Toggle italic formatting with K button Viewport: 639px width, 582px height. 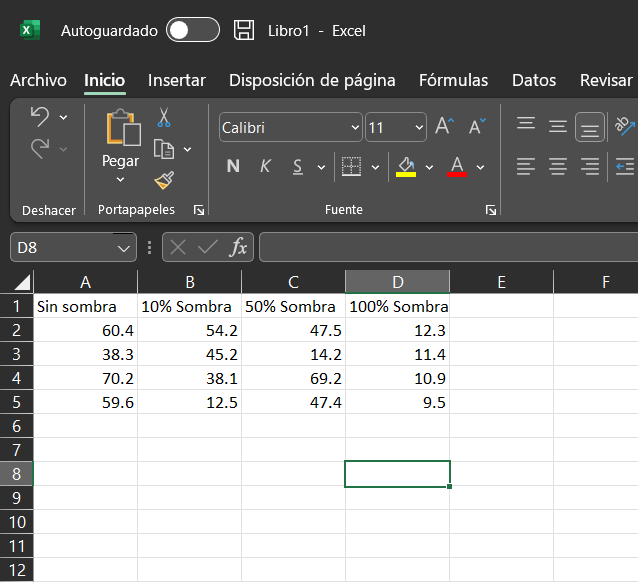265,167
